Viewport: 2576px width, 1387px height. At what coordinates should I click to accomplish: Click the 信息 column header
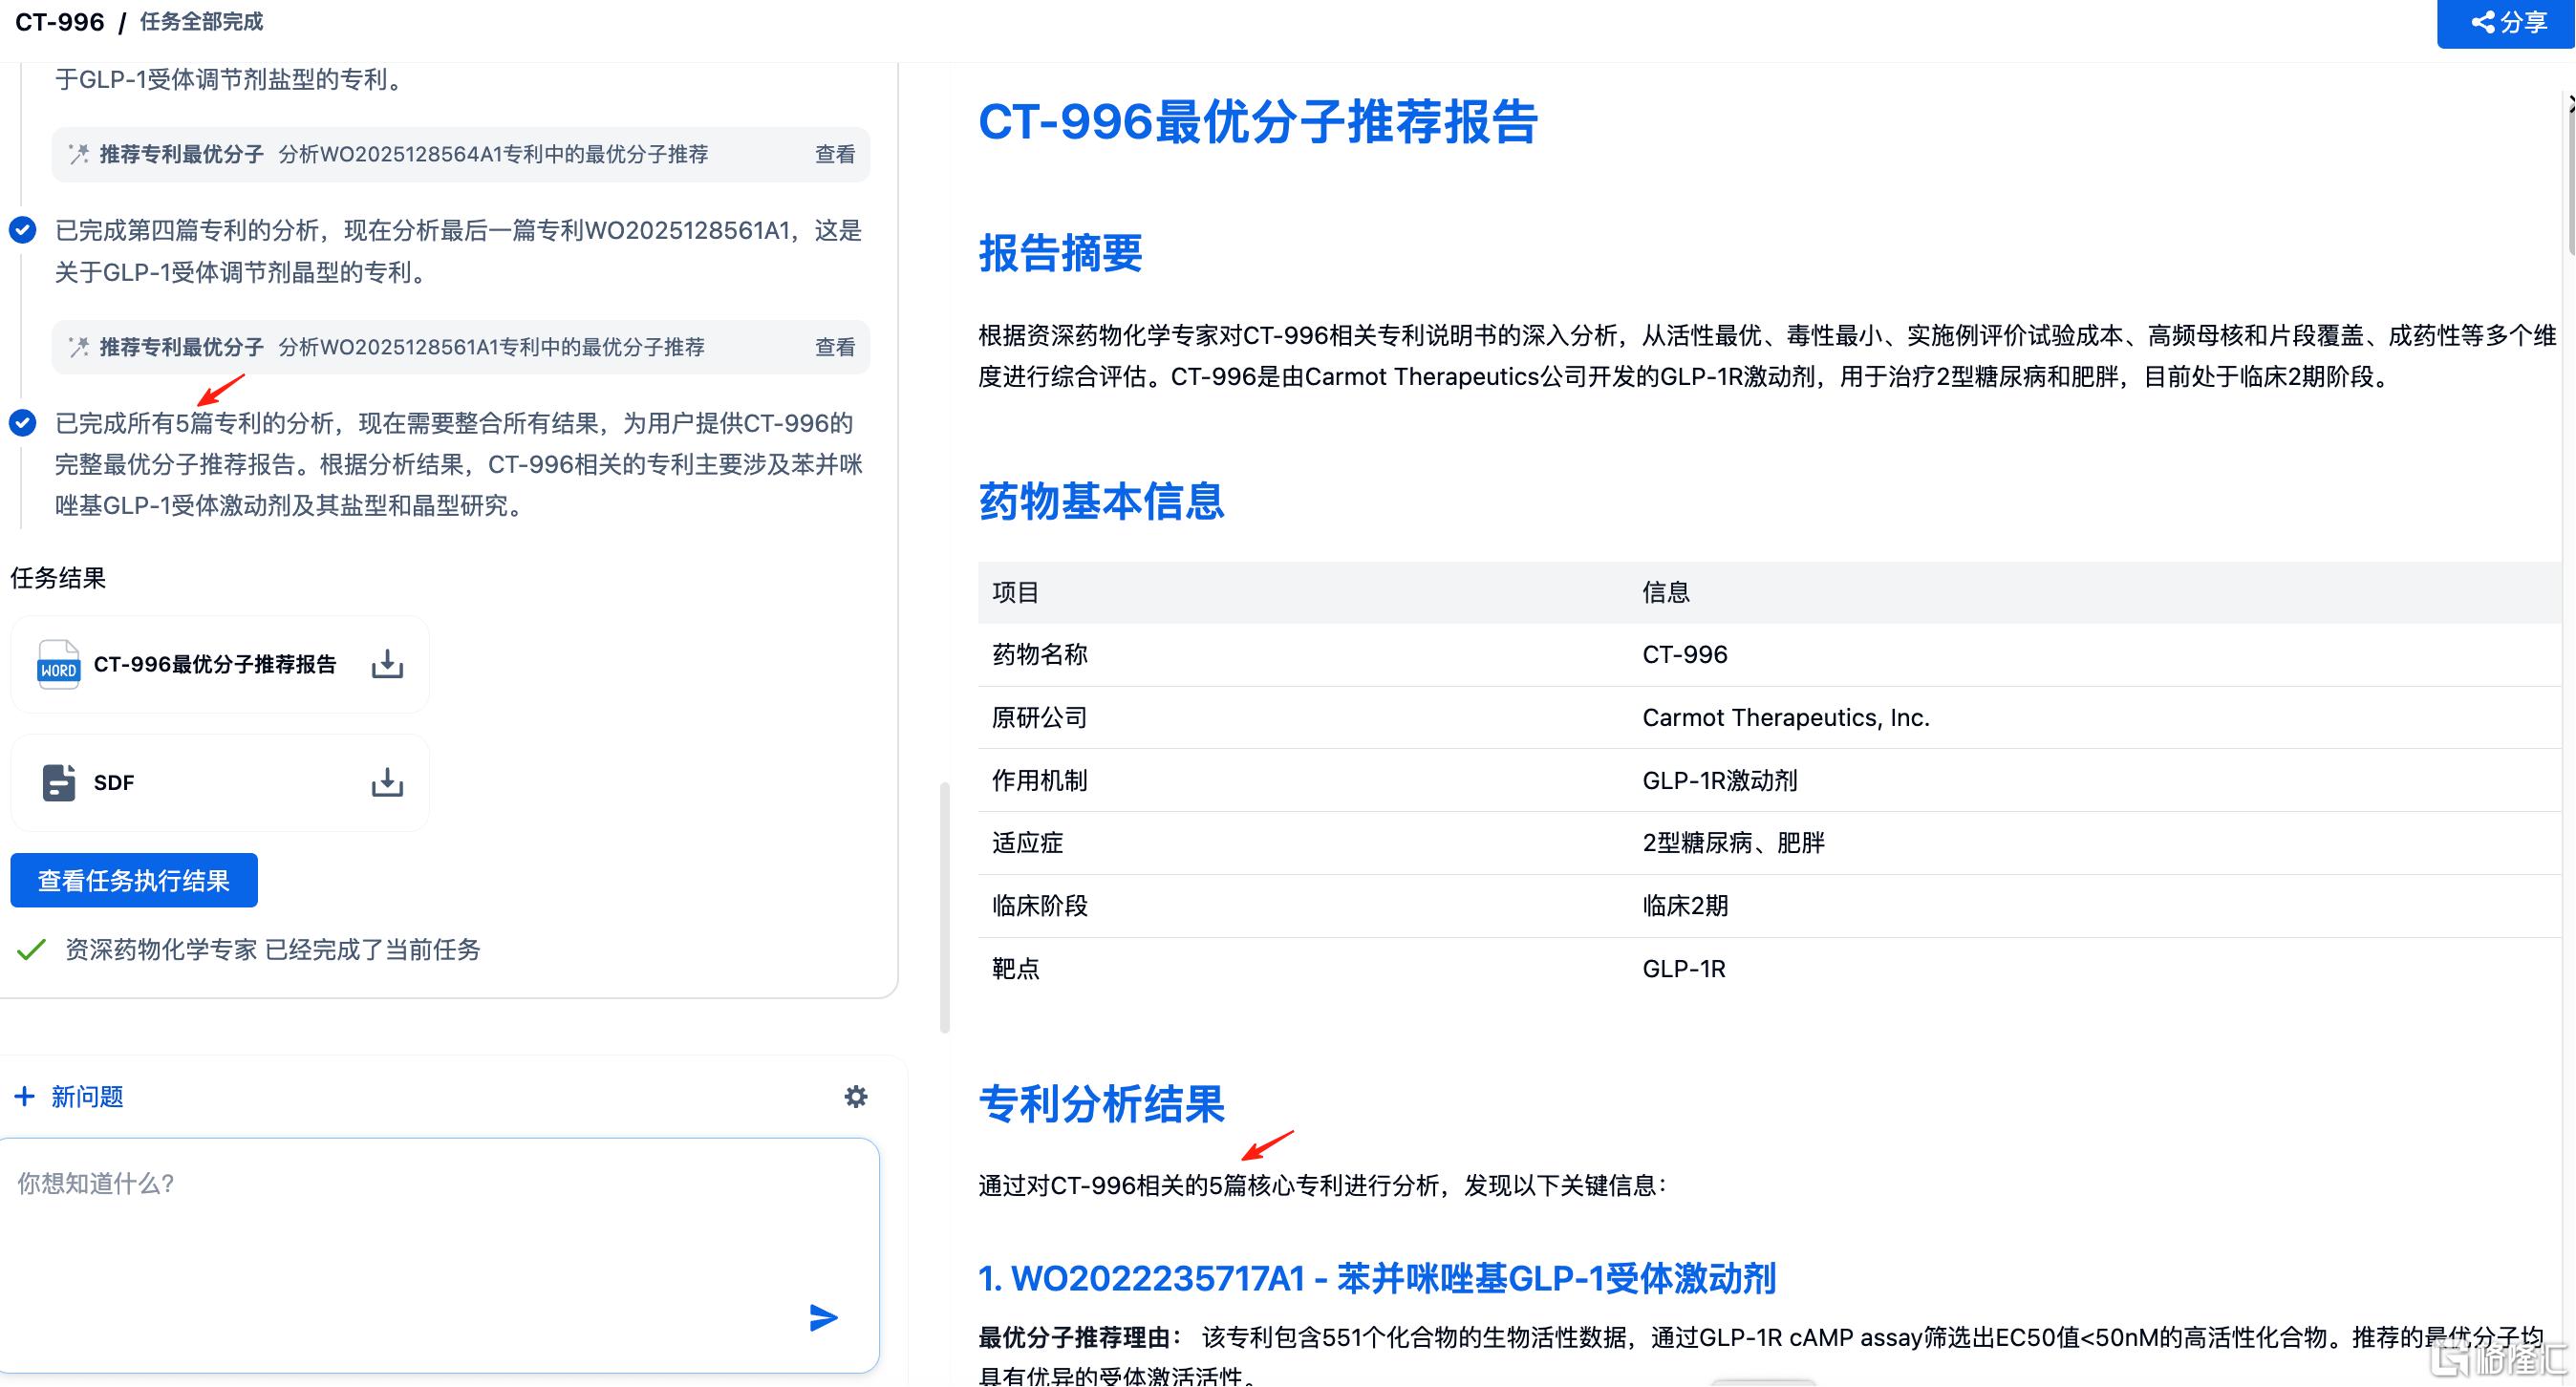[1665, 593]
